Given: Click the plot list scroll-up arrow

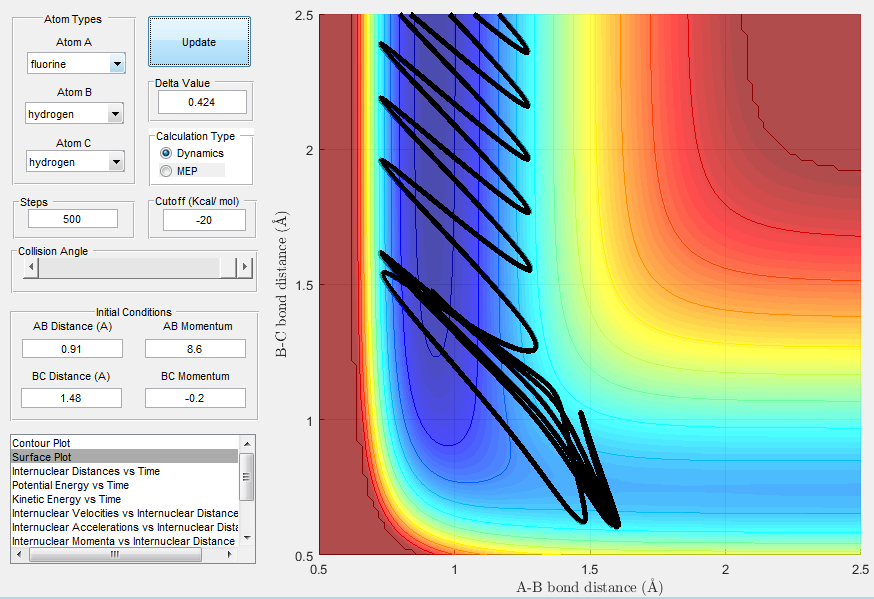Looking at the screenshot, I should click(x=247, y=444).
